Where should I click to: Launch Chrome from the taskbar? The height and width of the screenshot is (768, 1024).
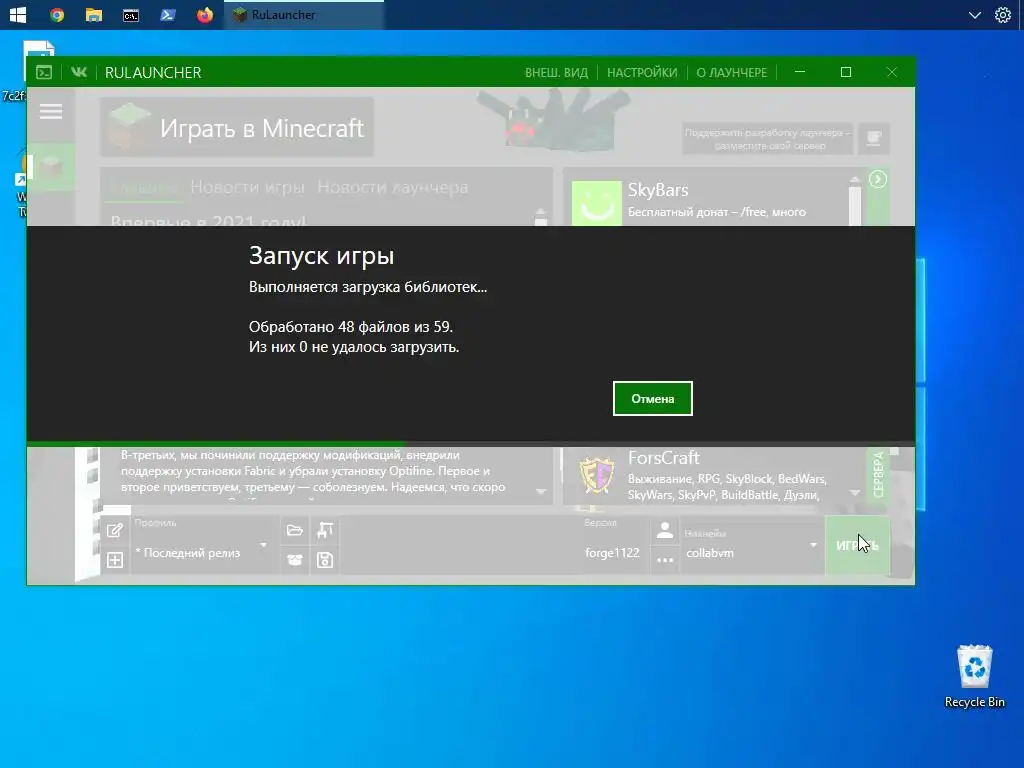(x=57, y=14)
